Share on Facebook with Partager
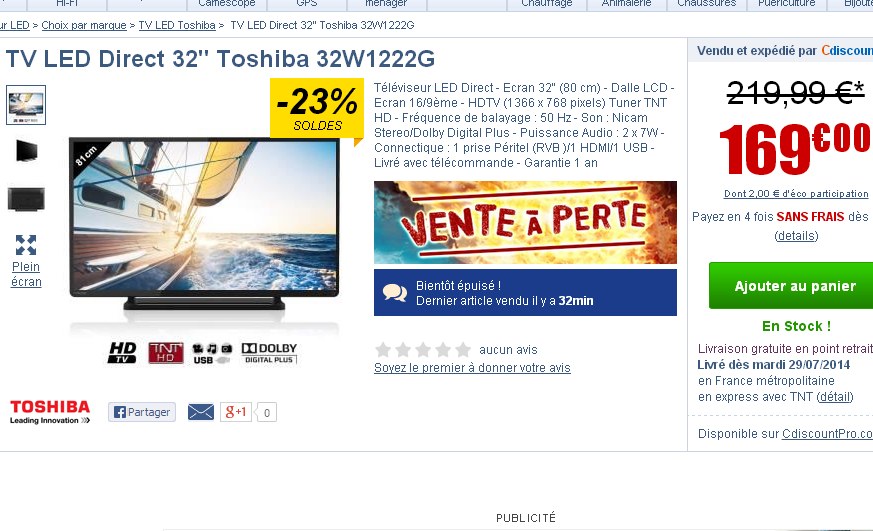The image size is (873, 531). pos(142,412)
